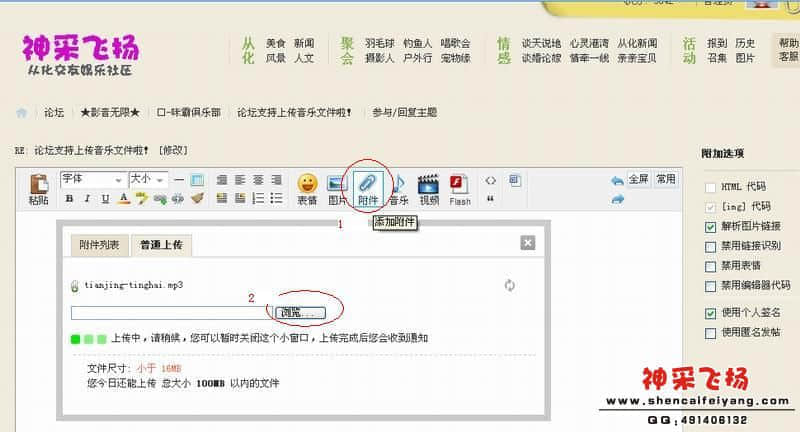This screenshot has width=800, height=432.
Task: Open the ★影音无限★ breadcrumb
Action: pos(110,113)
